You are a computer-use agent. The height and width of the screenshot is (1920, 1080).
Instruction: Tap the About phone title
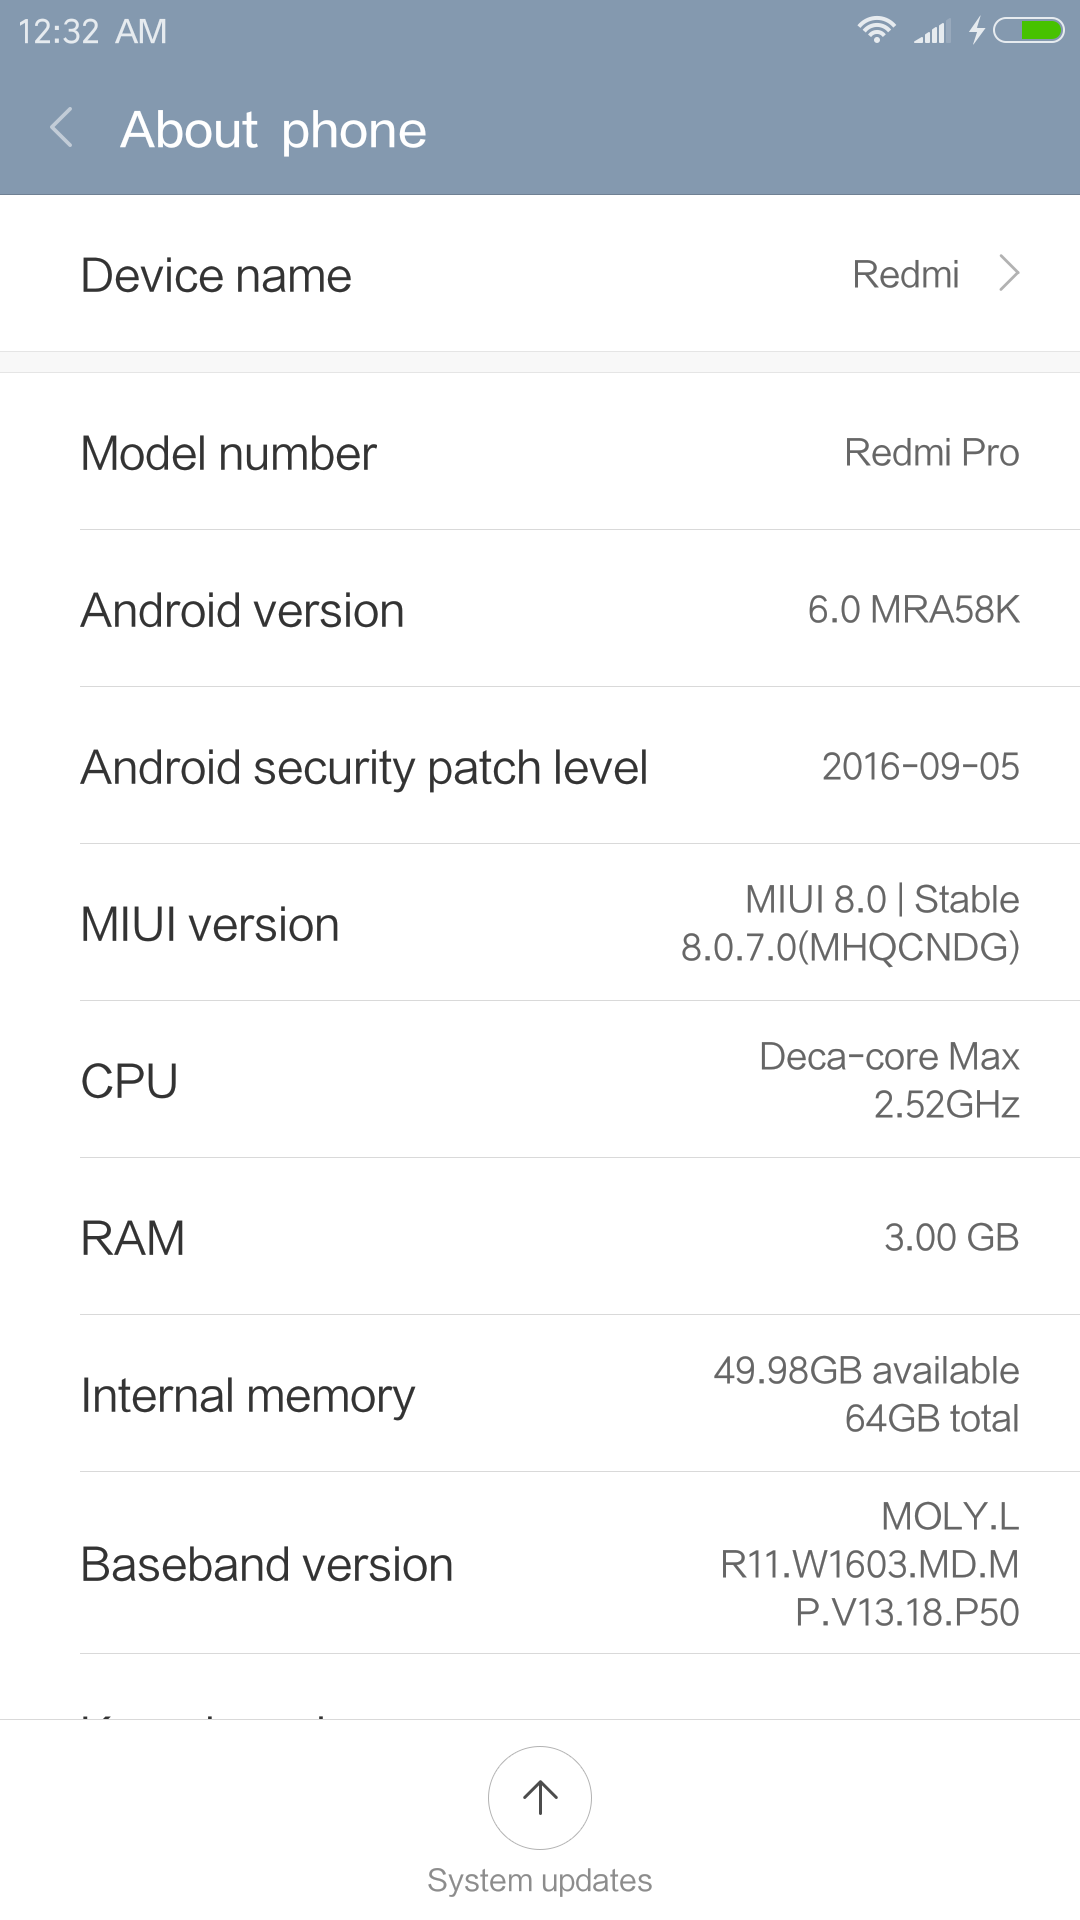coord(273,130)
